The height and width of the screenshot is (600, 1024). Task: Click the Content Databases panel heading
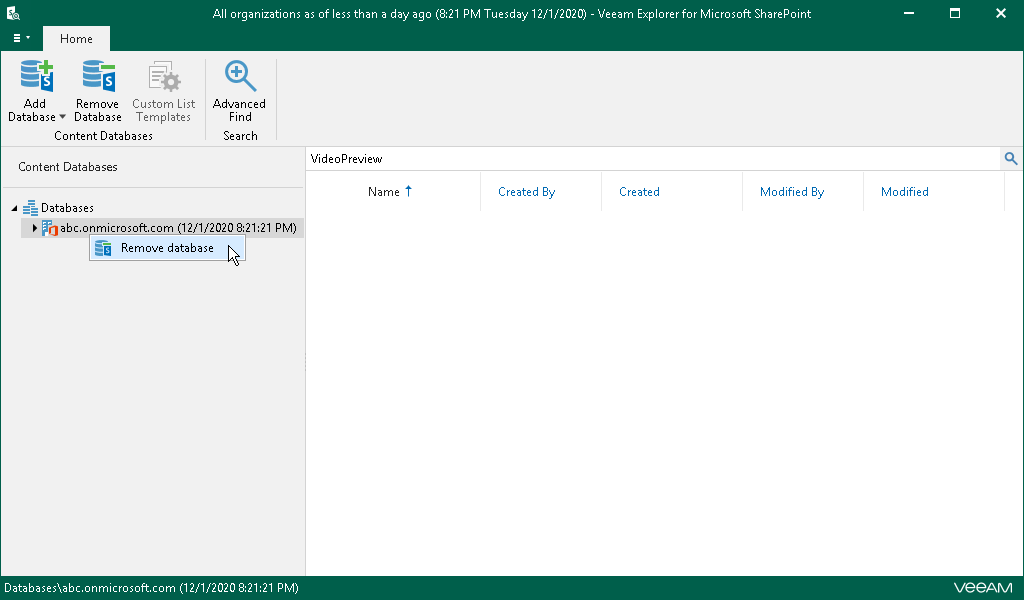tap(68, 167)
